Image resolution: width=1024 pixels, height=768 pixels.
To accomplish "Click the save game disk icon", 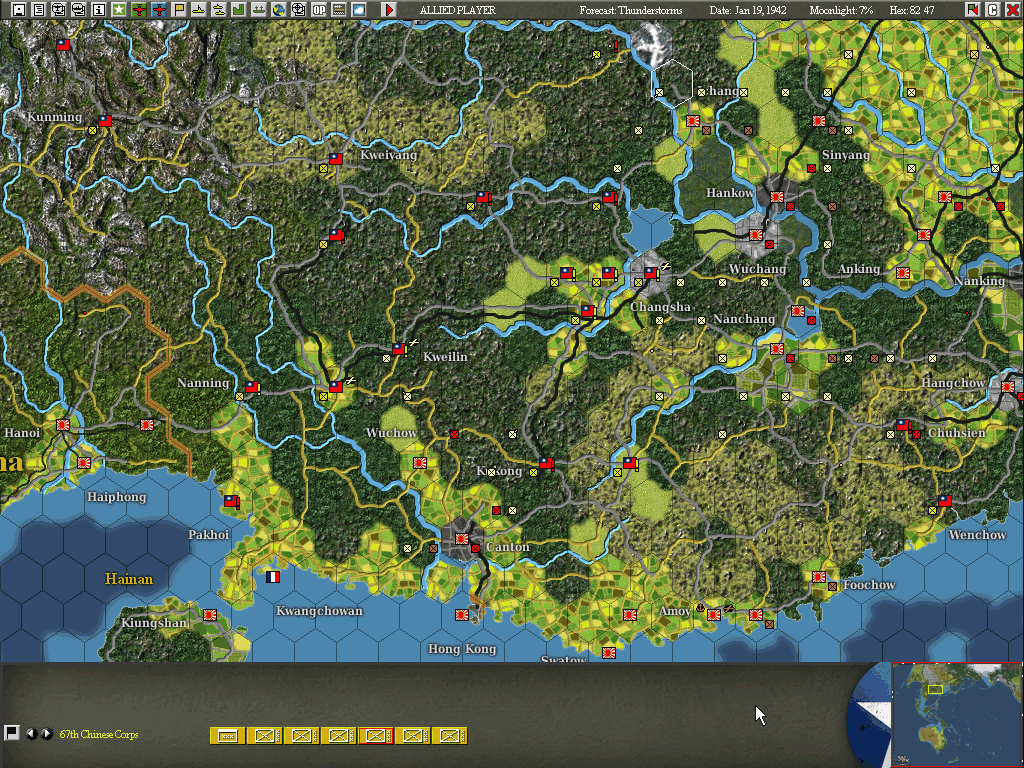I will [19, 10].
